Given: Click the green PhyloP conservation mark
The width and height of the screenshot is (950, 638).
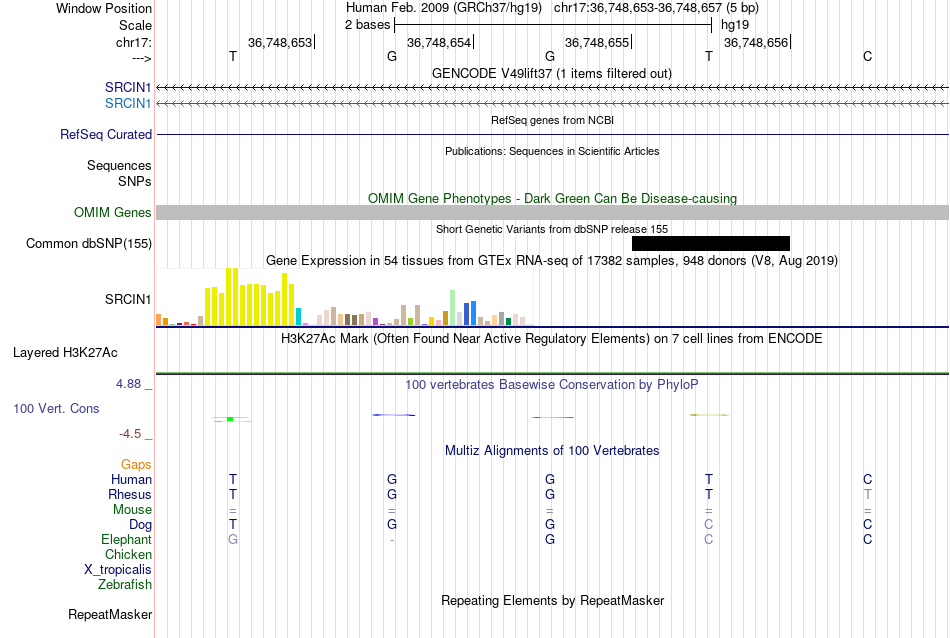Looking at the screenshot, I should tap(230, 419).
